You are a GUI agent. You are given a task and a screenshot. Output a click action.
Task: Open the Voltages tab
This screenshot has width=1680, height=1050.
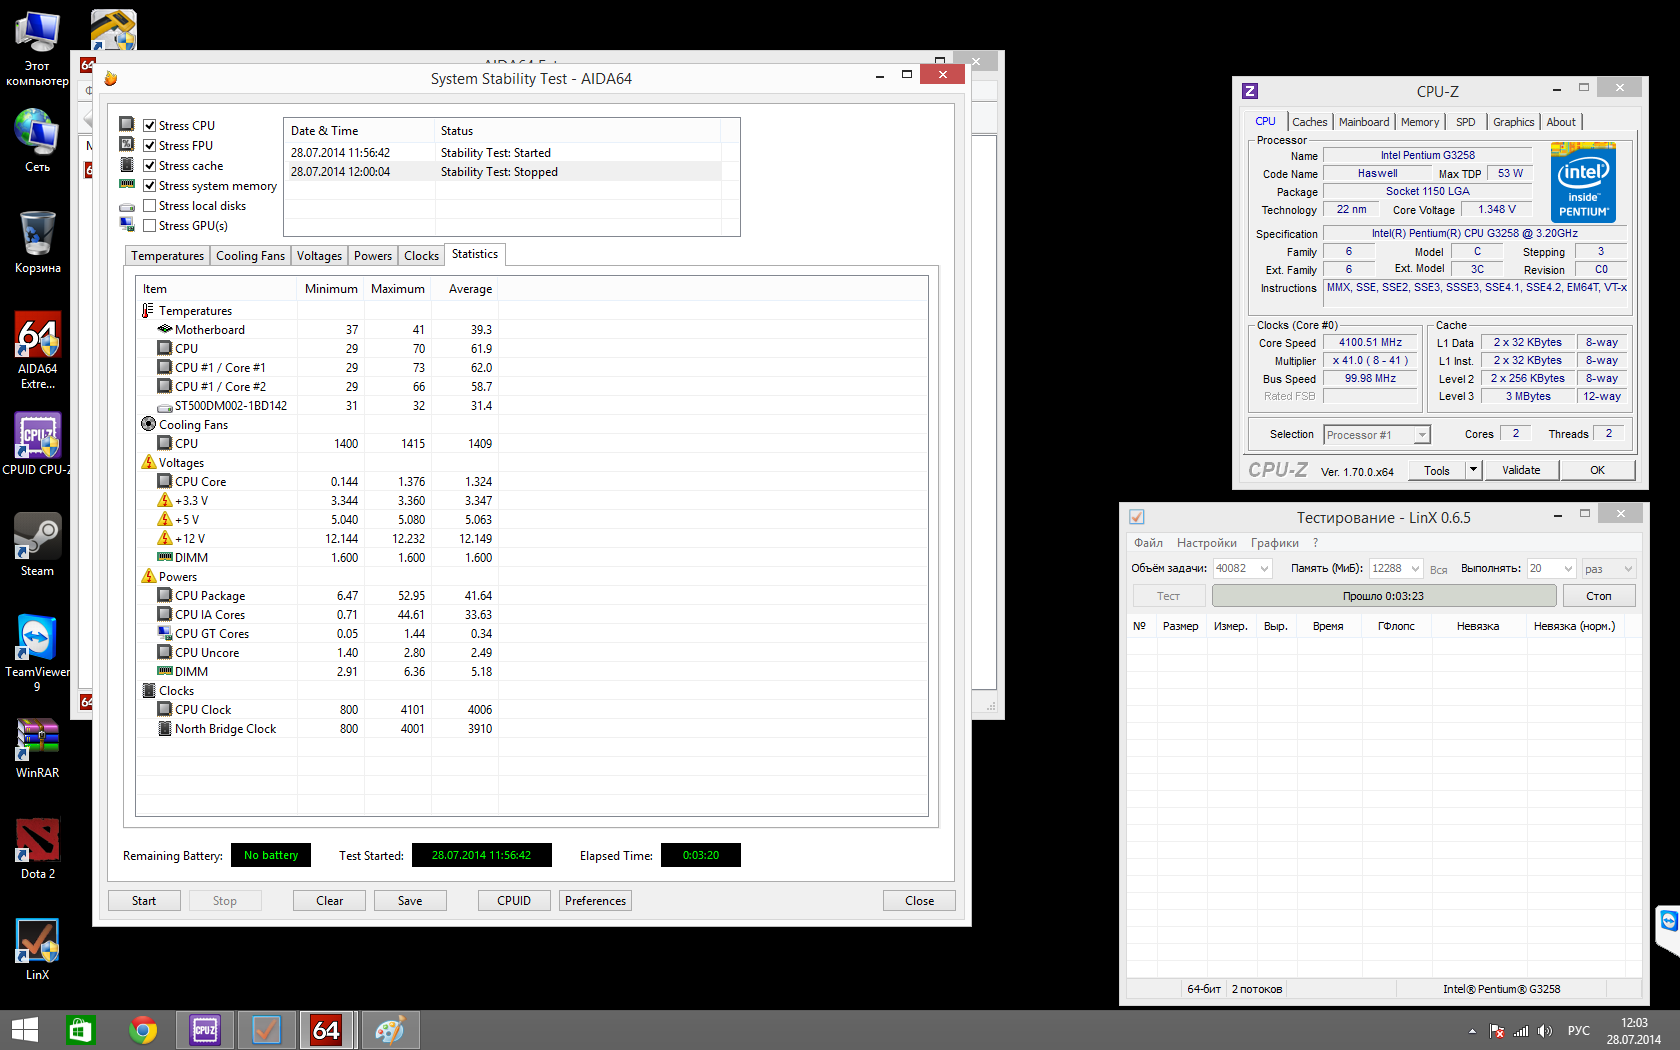[x=319, y=256]
